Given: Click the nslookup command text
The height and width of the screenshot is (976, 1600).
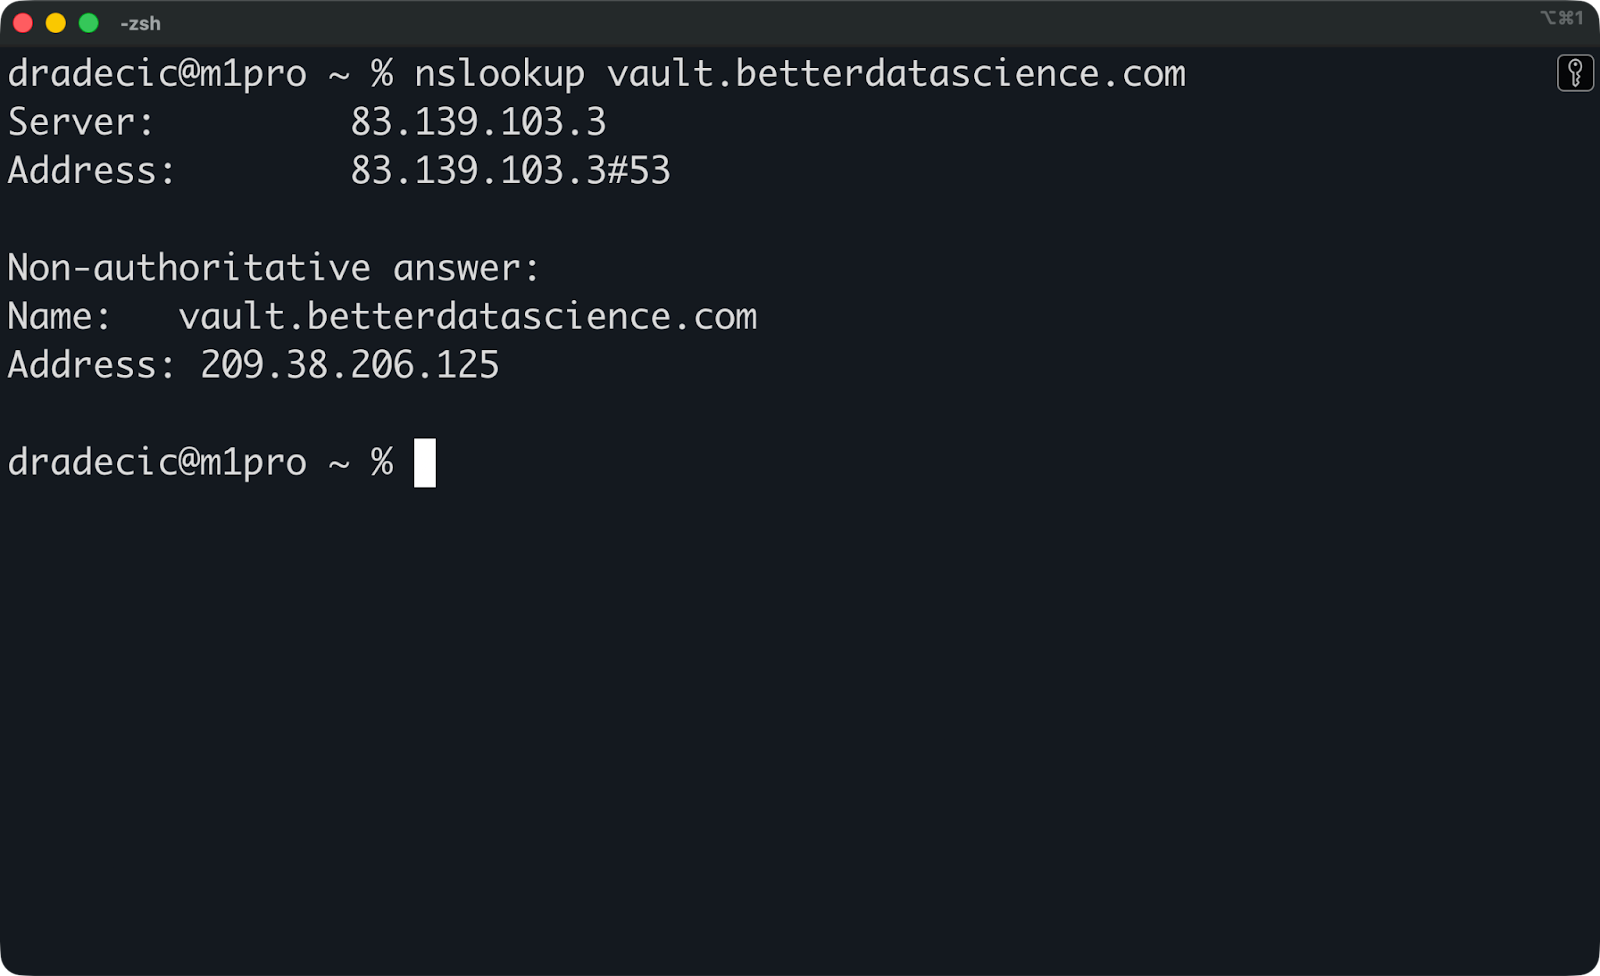Looking at the screenshot, I should [500, 72].
